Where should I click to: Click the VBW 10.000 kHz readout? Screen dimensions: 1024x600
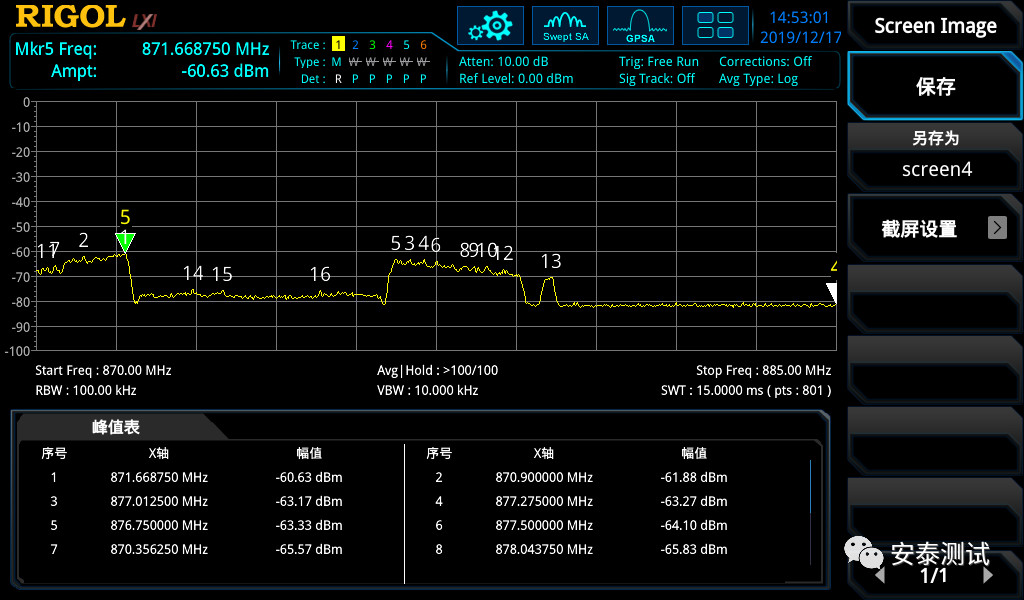click(428, 390)
